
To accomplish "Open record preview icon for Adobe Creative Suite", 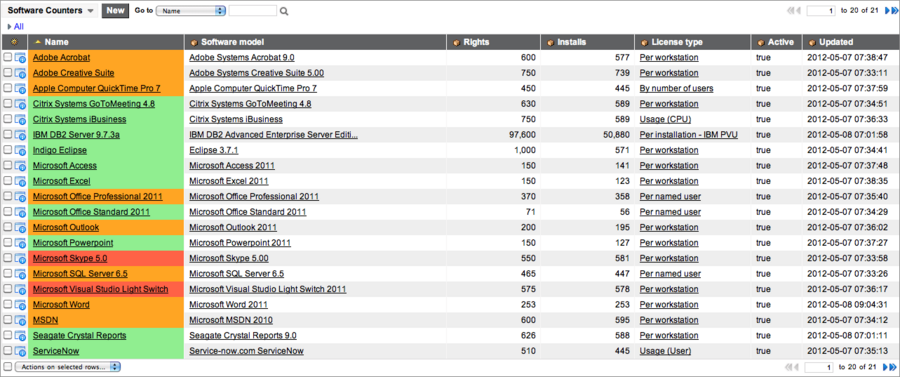I will 20,73.
